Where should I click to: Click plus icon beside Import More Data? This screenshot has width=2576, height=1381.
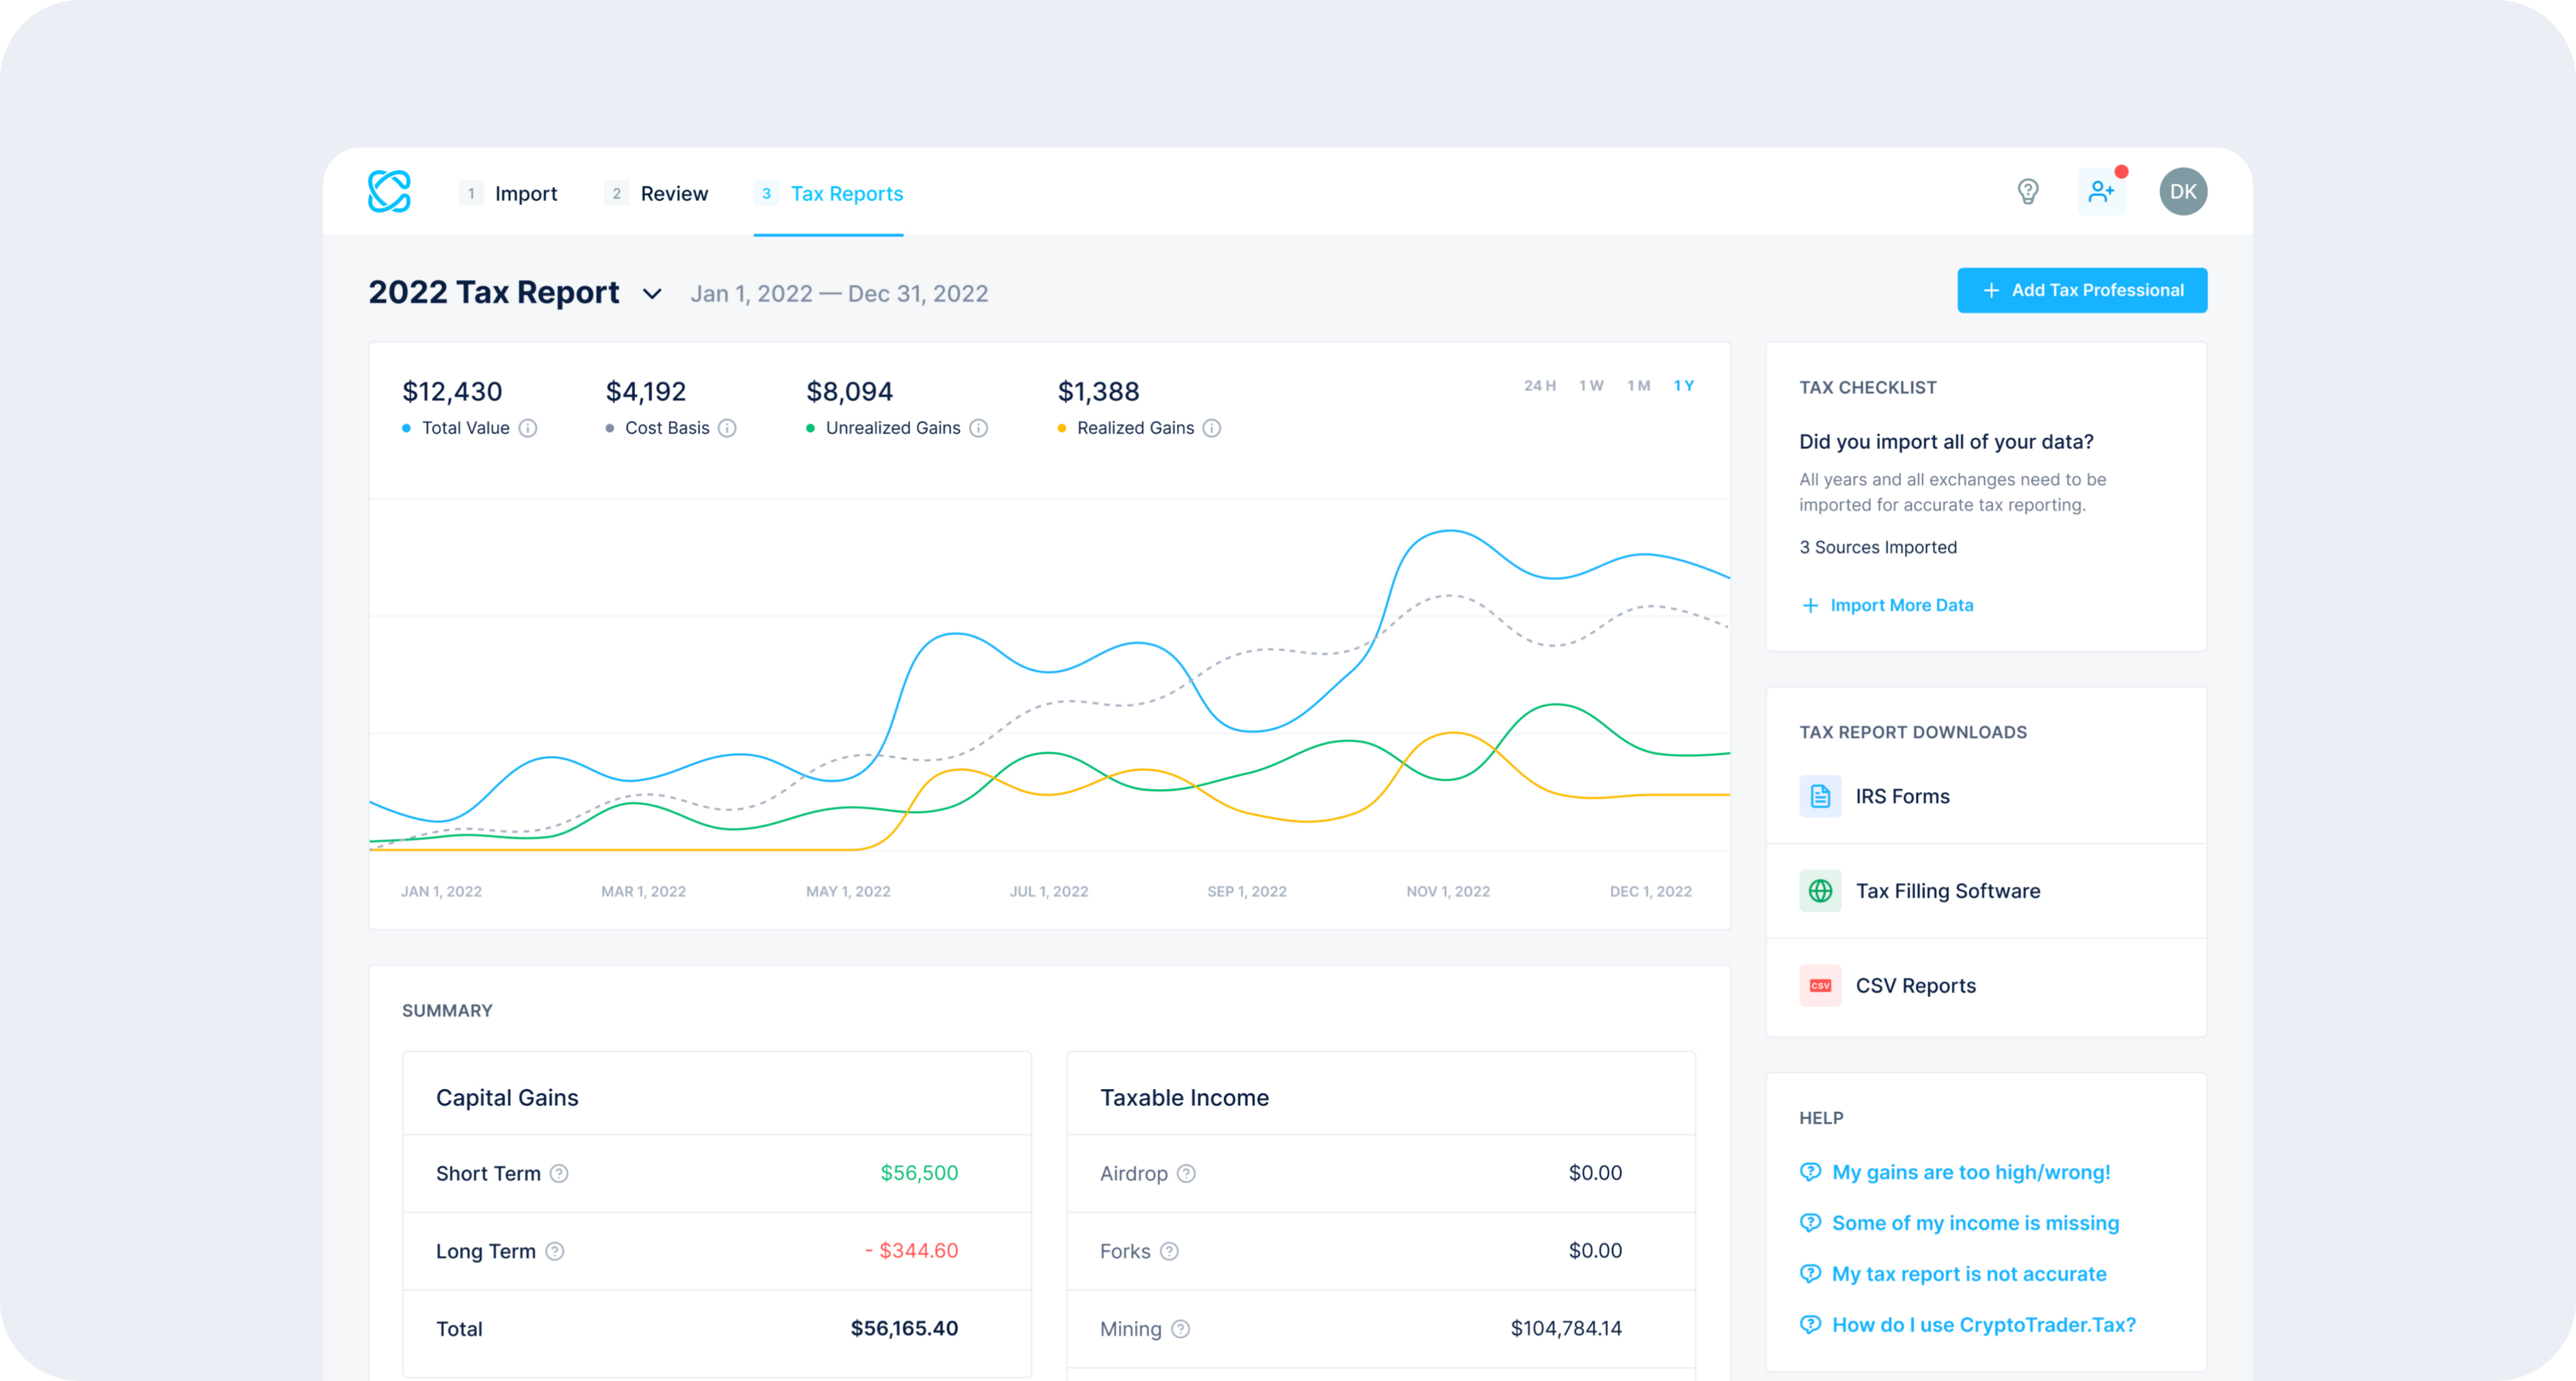pyautogui.click(x=1810, y=605)
